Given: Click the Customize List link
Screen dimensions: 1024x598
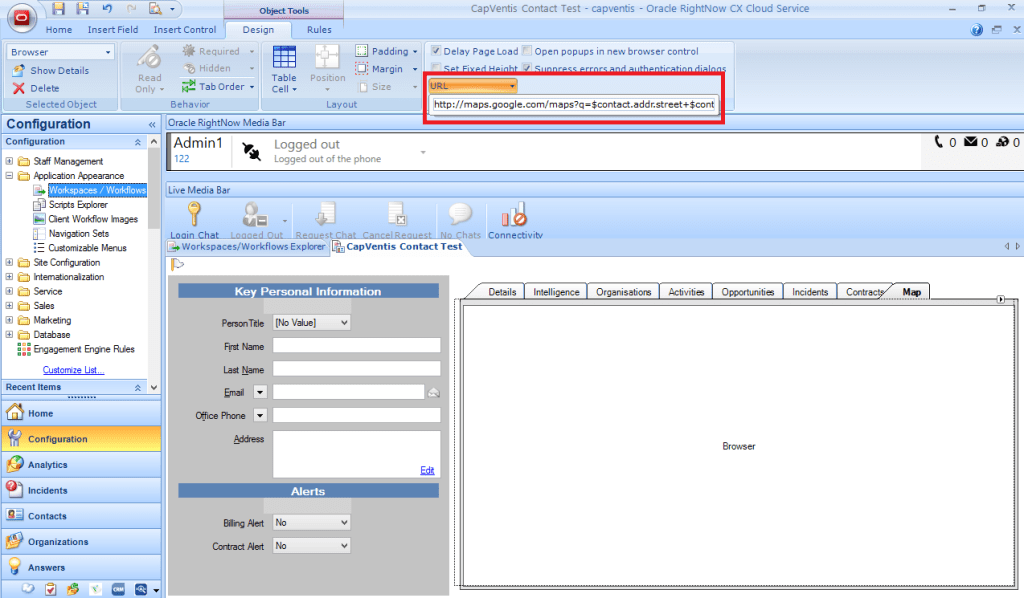Looking at the screenshot, I should coord(73,370).
